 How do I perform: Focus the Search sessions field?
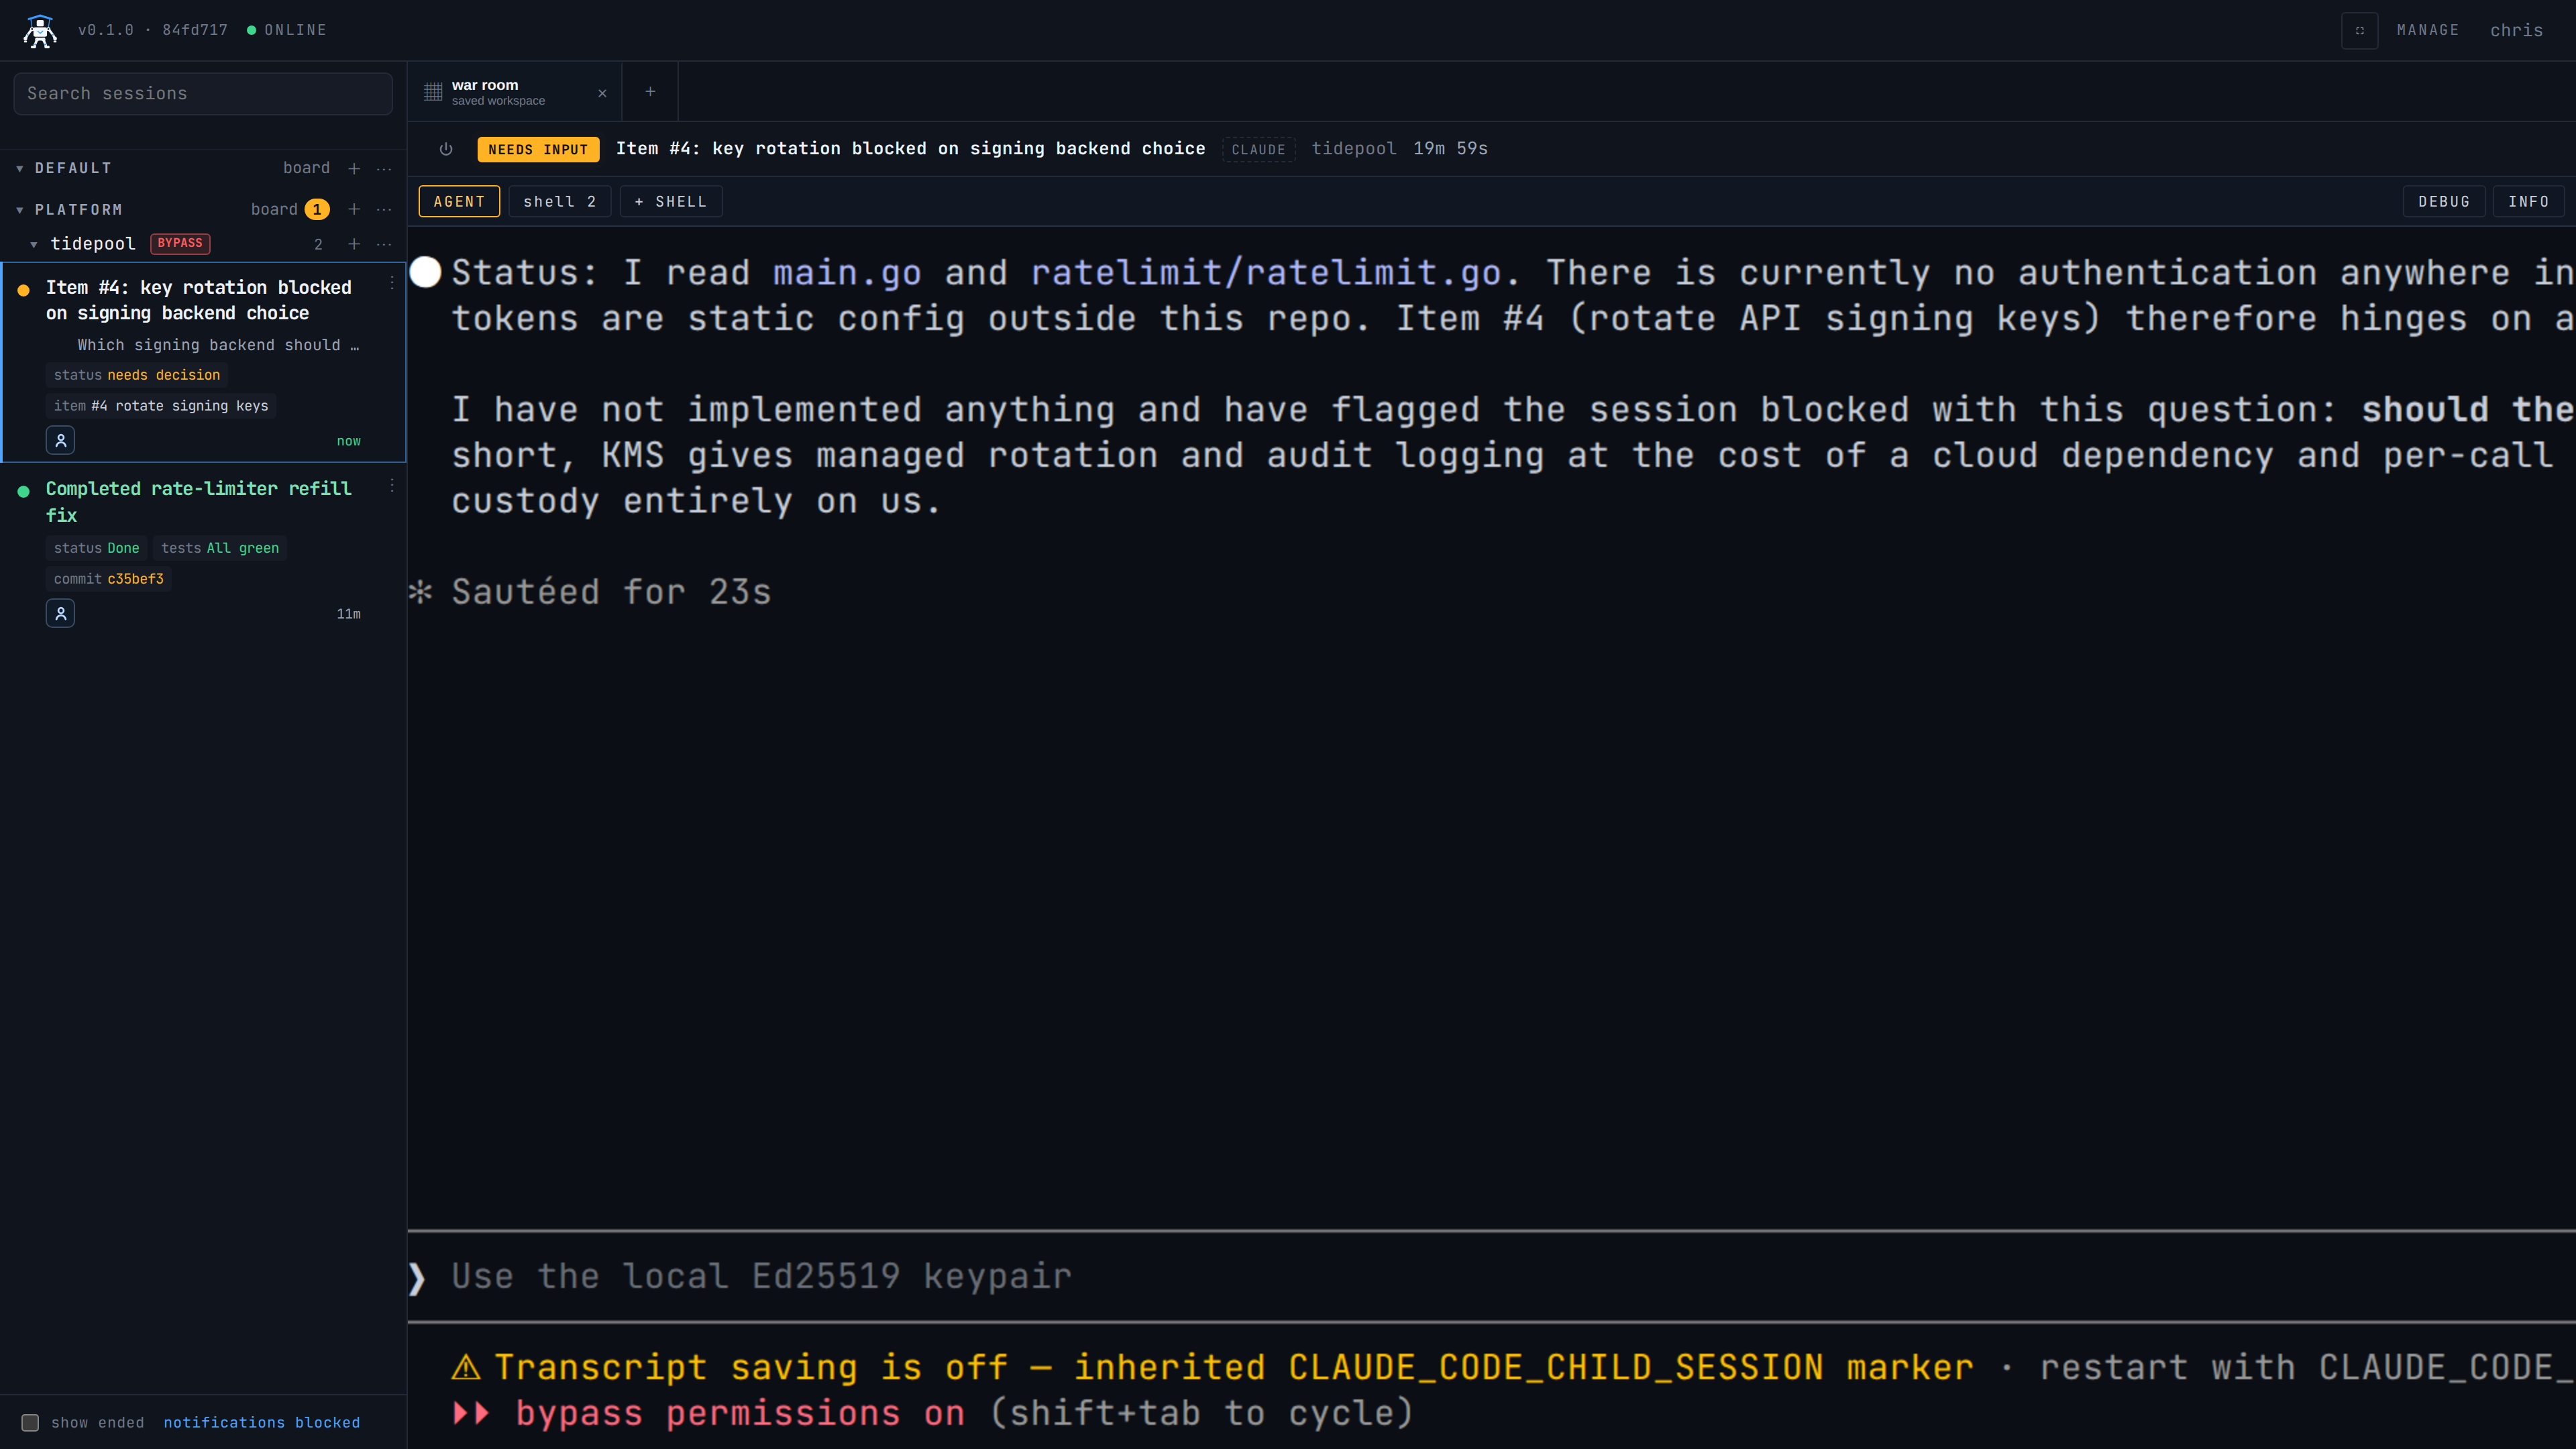(x=203, y=93)
